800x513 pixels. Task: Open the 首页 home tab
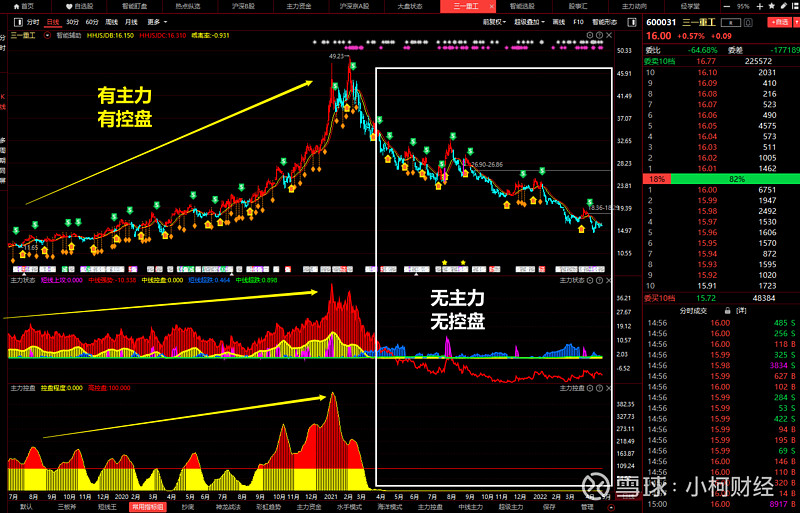pos(23,7)
